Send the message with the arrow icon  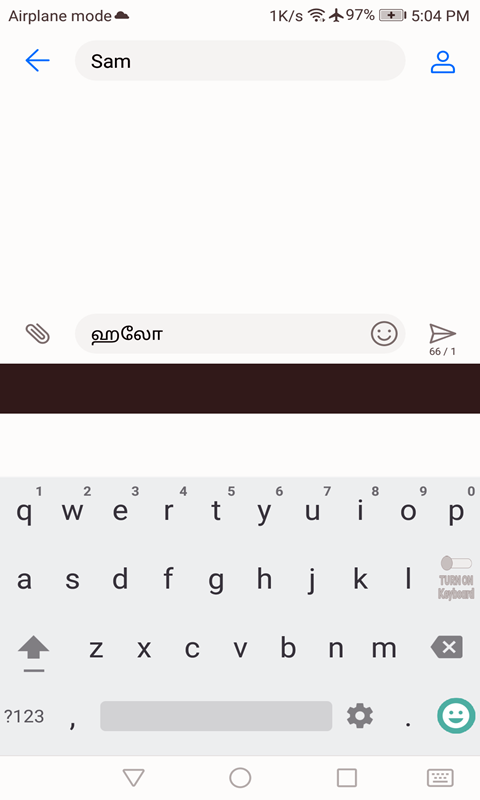[442, 334]
